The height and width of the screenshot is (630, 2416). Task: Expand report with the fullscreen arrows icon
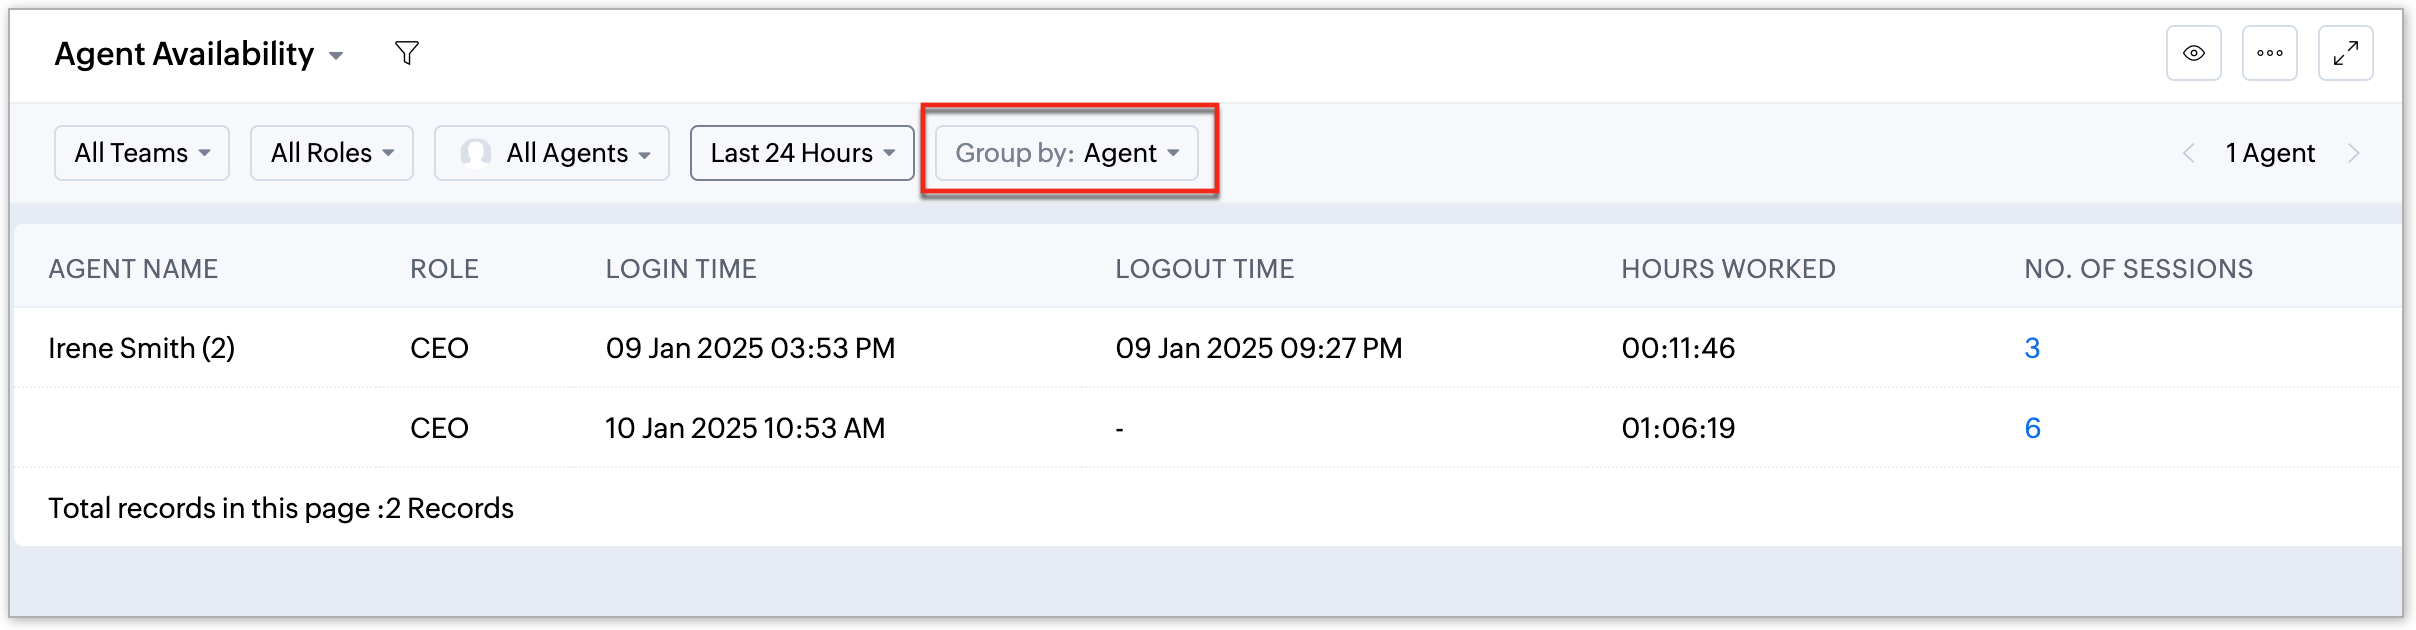tap(2345, 53)
